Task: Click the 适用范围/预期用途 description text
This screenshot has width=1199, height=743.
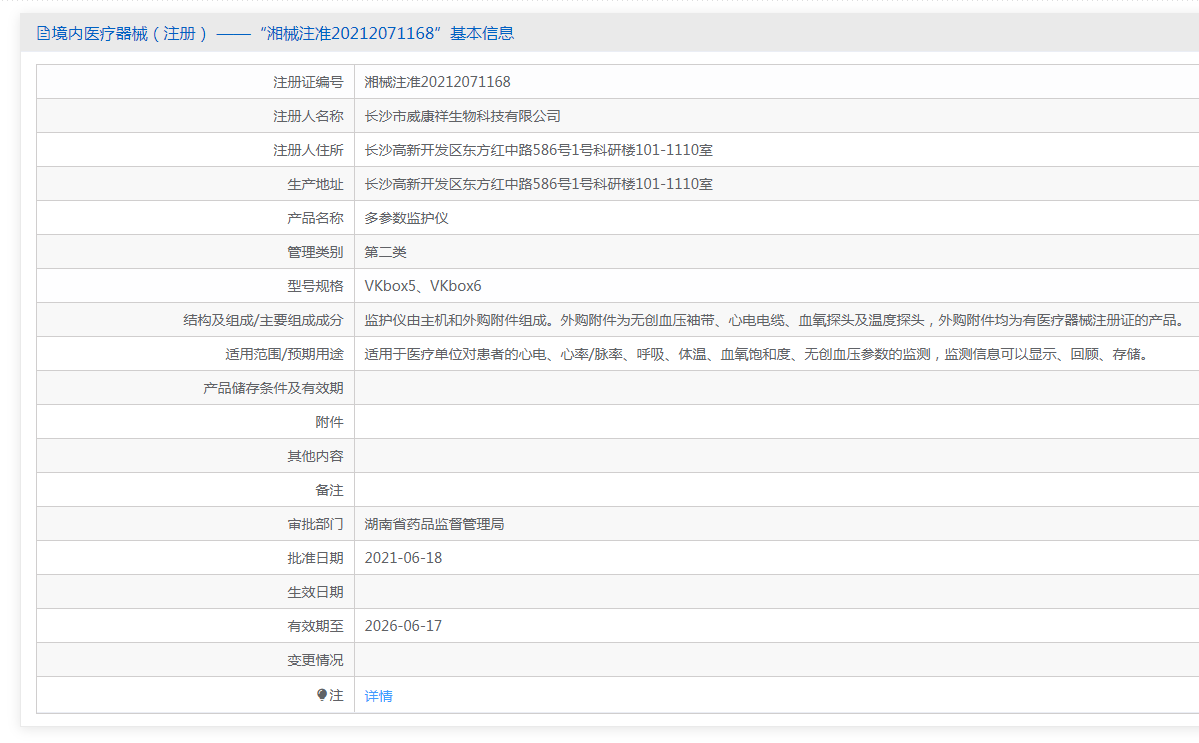Action: (755, 354)
